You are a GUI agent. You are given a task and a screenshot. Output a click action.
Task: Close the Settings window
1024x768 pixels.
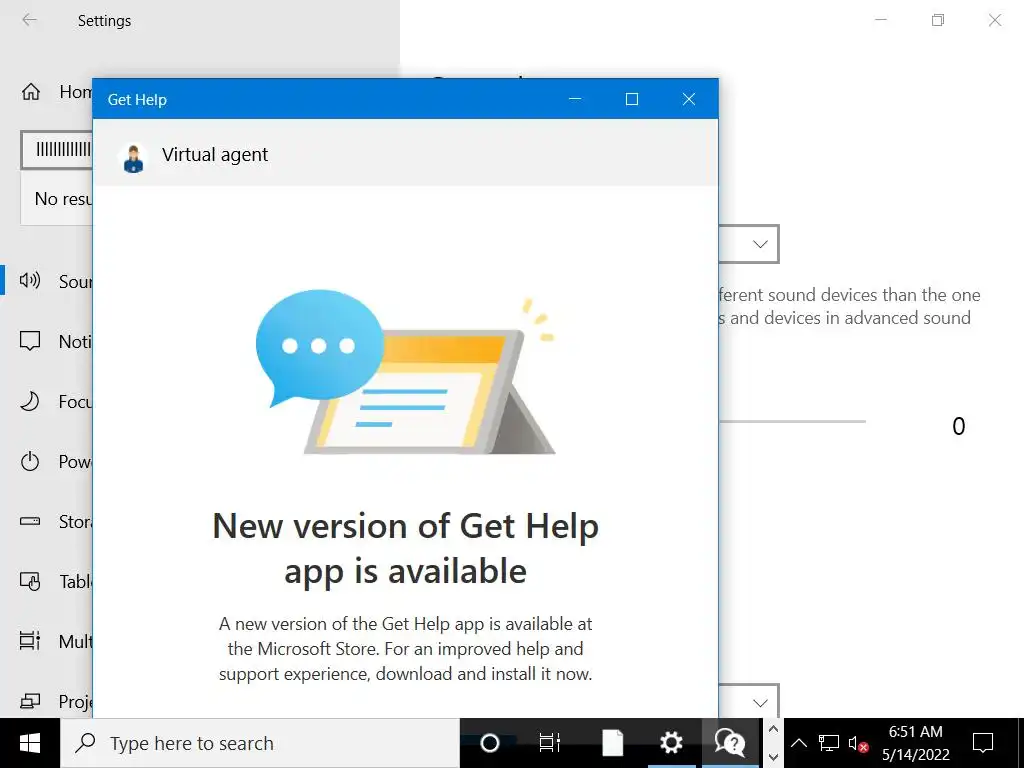point(995,20)
